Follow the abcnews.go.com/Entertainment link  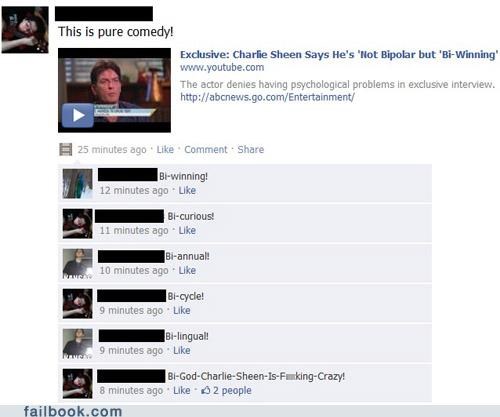click(267, 97)
